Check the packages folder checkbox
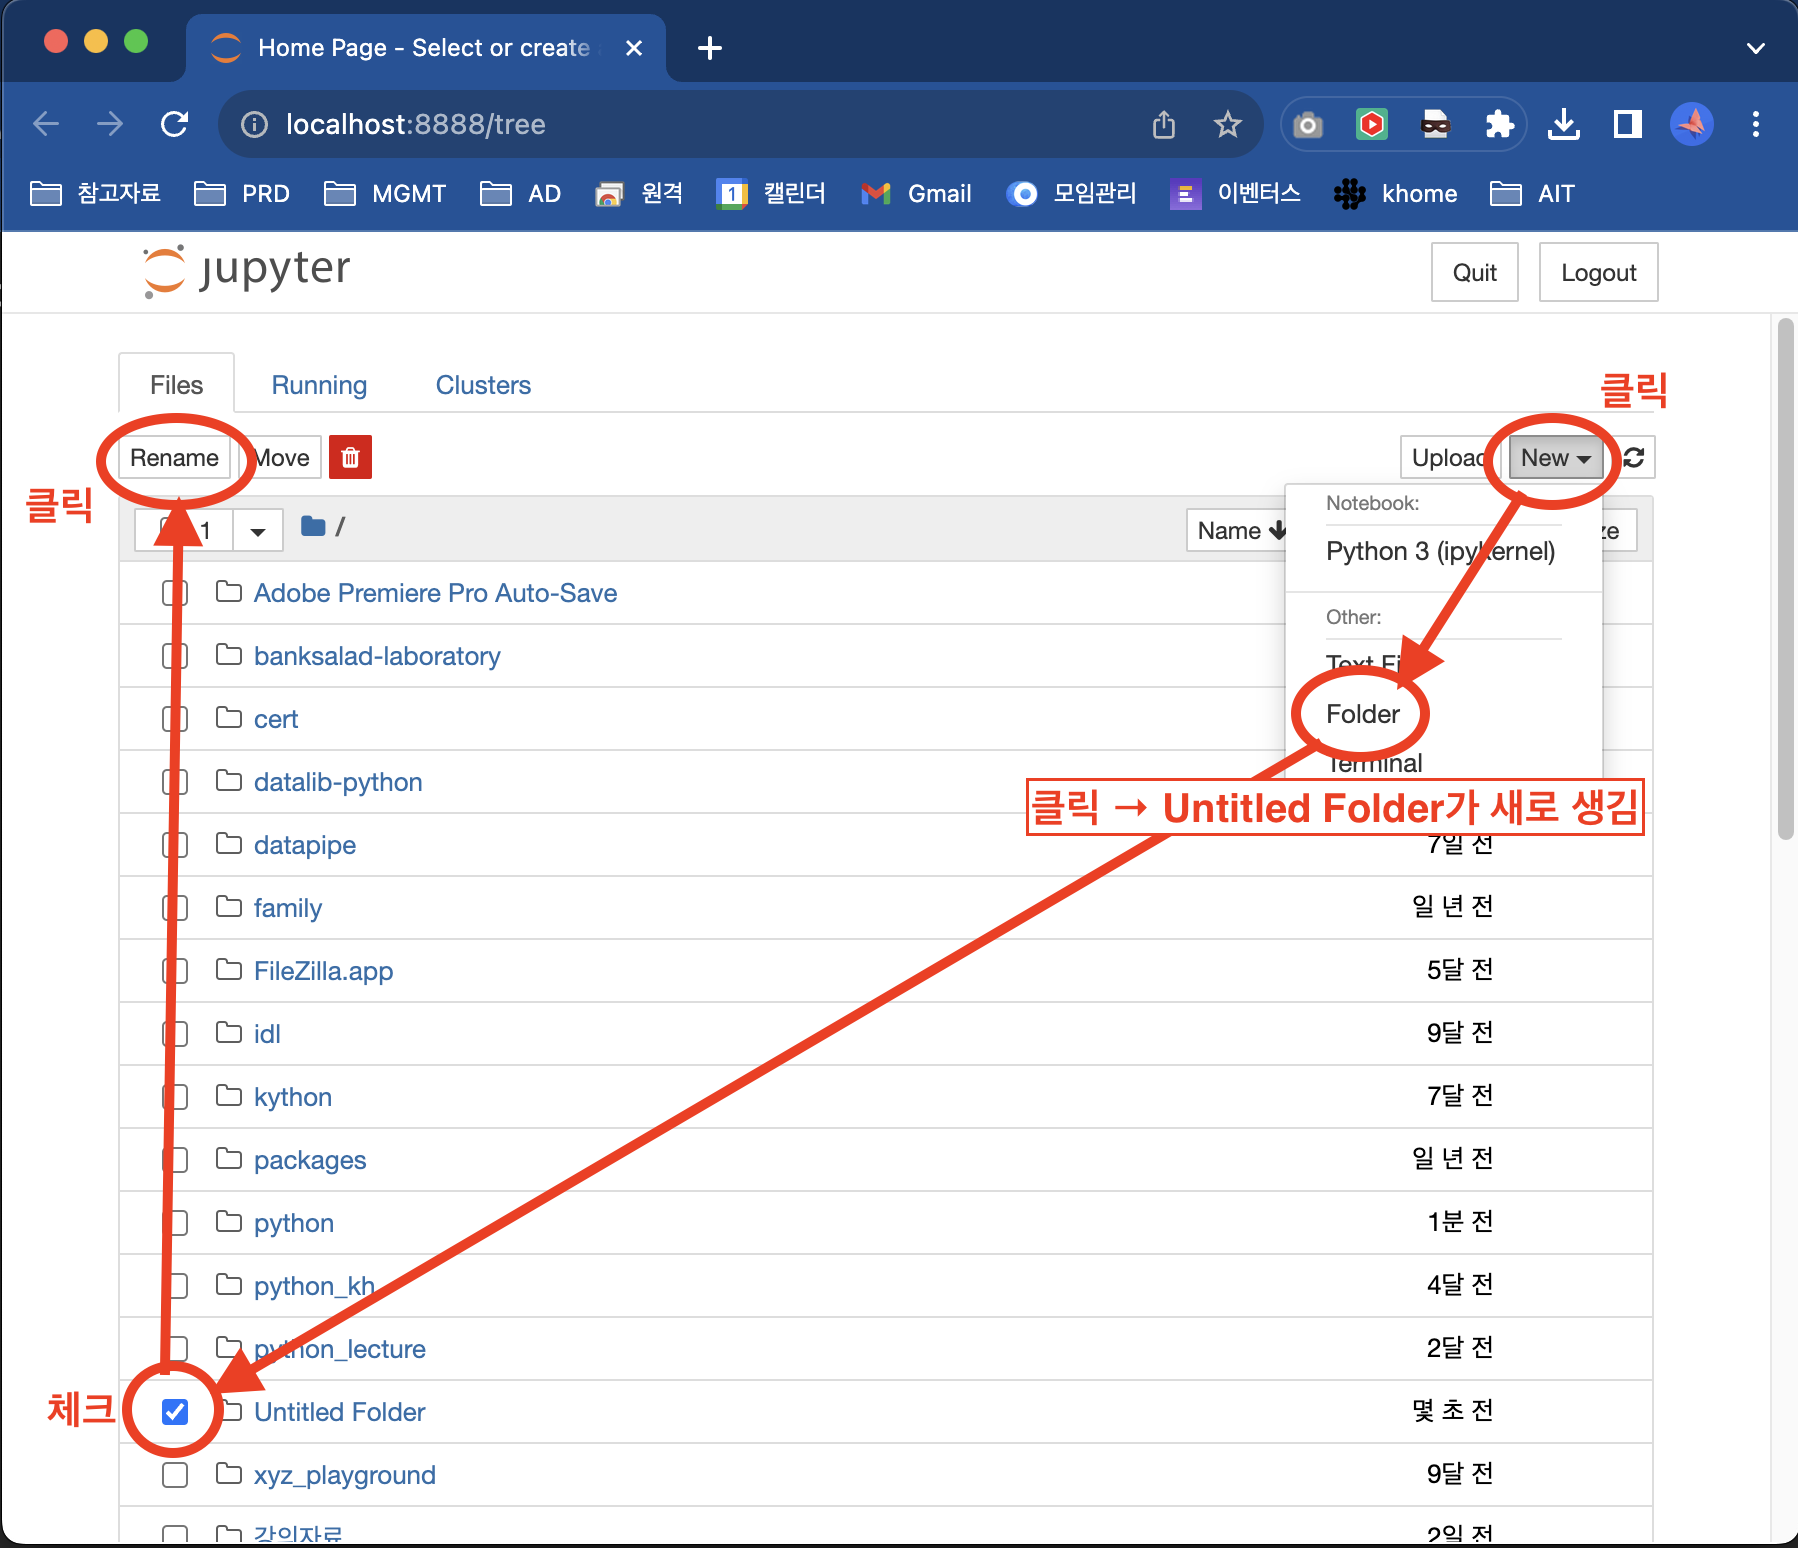Viewport: 1798px width, 1548px height. coord(175,1160)
